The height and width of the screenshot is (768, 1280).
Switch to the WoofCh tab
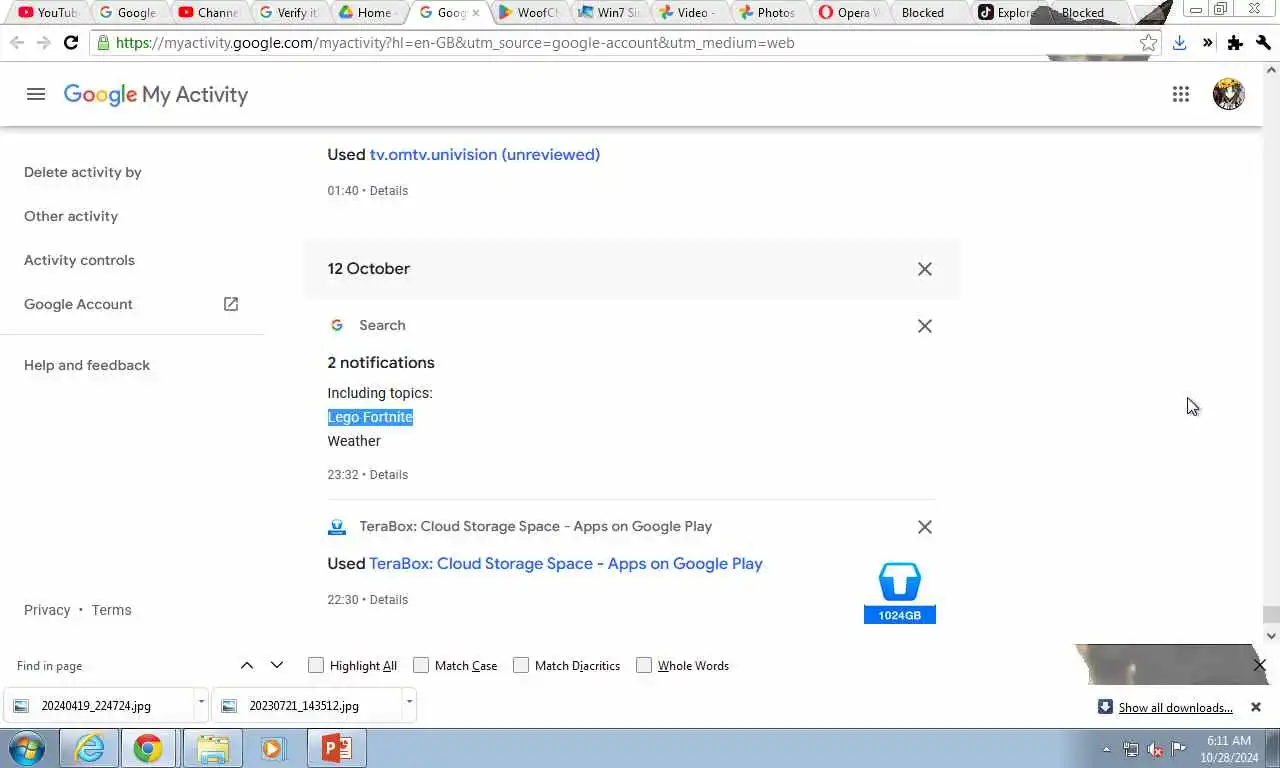click(x=528, y=13)
